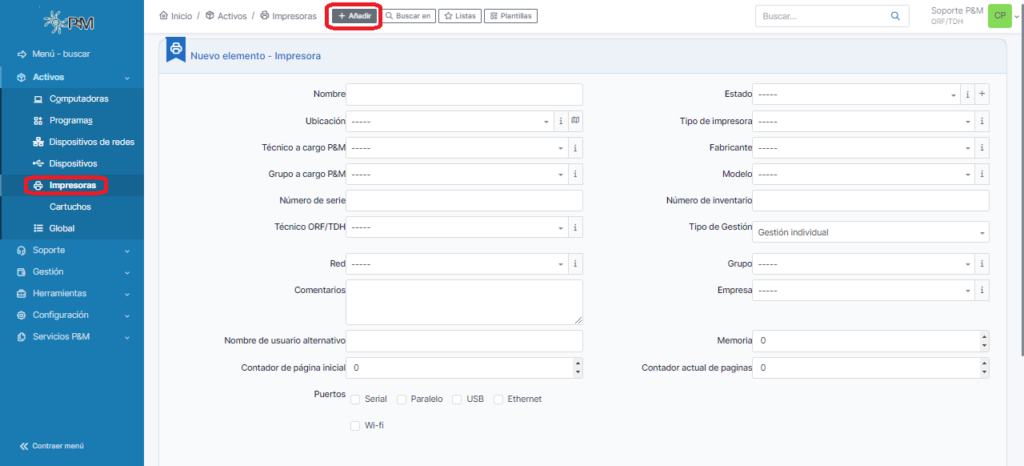Click the plus icon next to Estado
Image resolution: width=1024 pixels, height=466 pixels.
(982, 94)
